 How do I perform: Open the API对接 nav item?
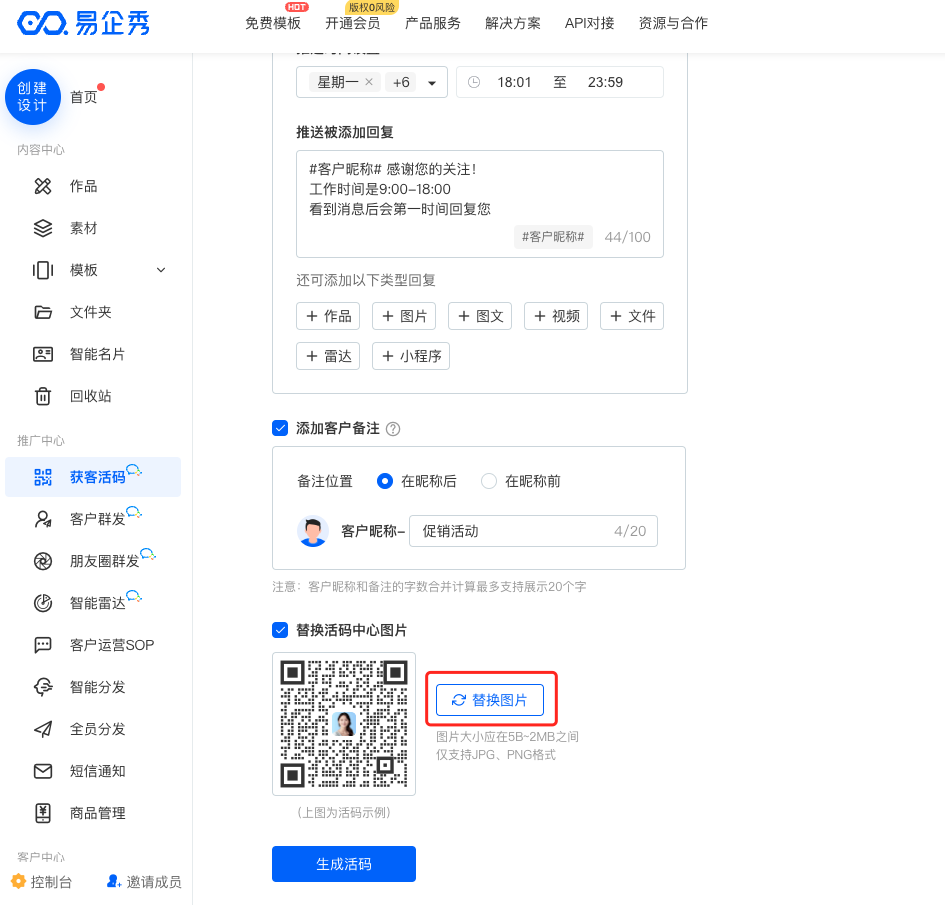coord(589,23)
